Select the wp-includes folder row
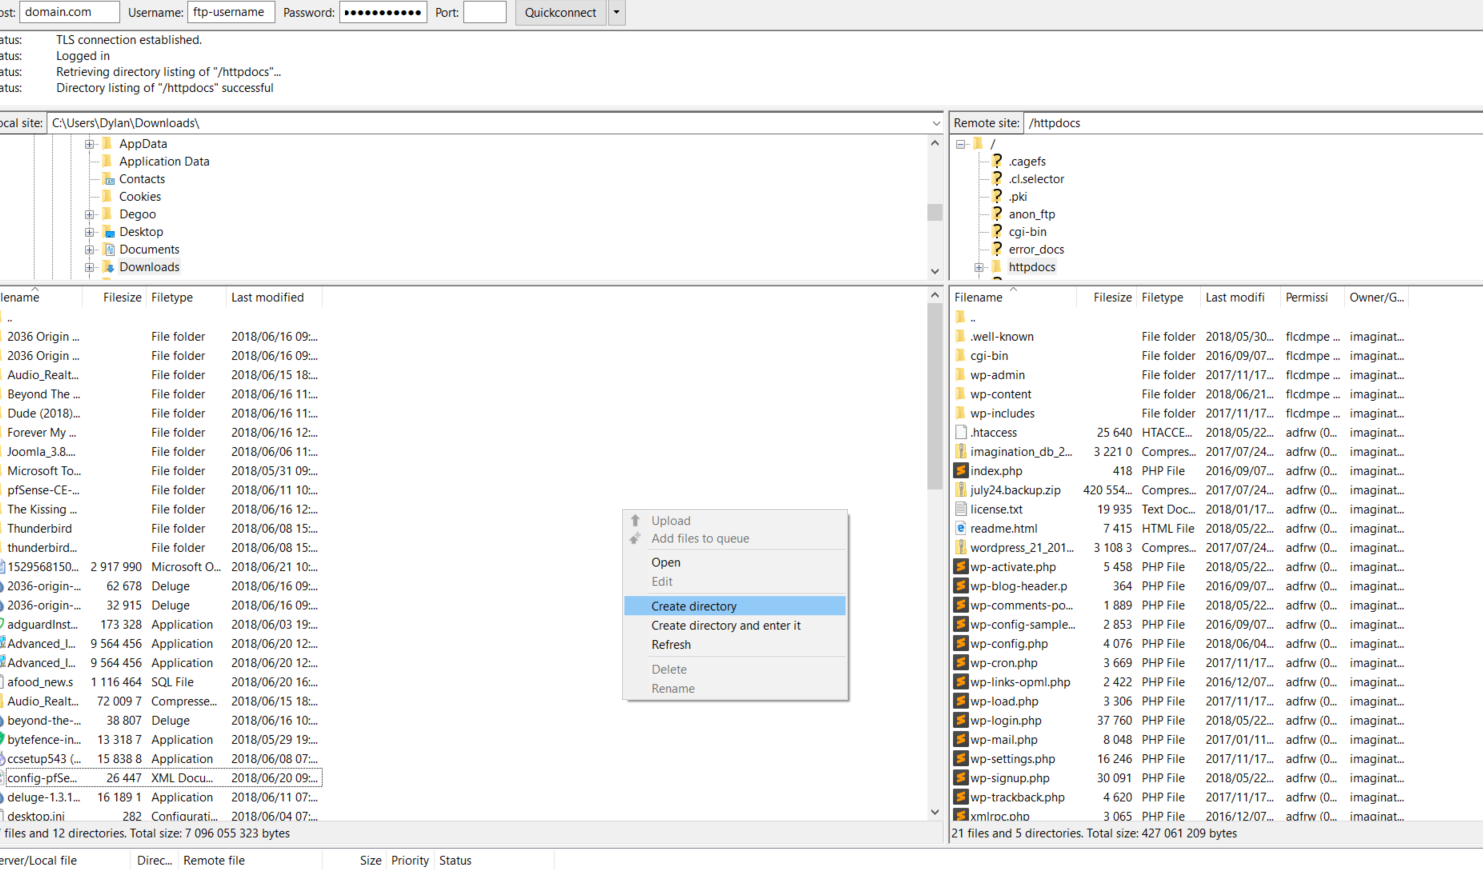Viewport: 1483px width, 877px height. 1180,414
